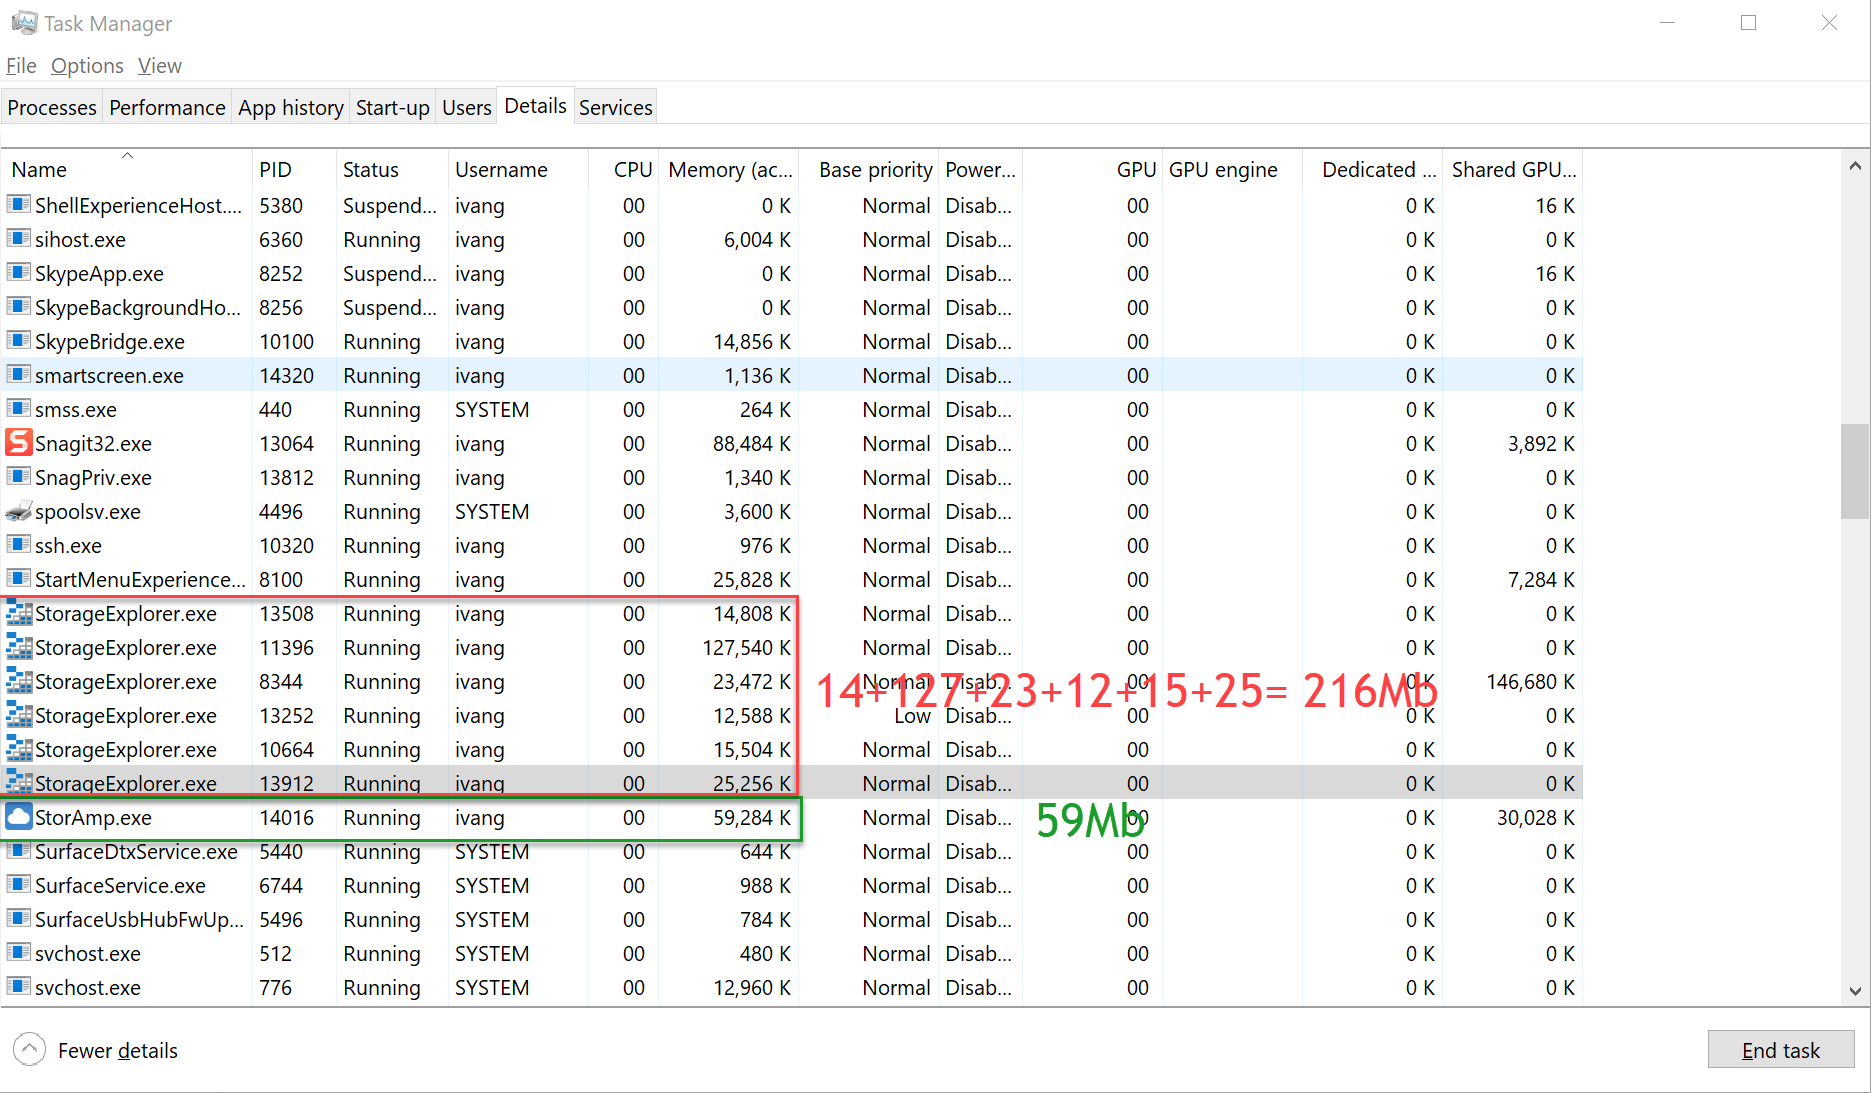Switch to the Users tab
This screenshot has height=1093, width=1871.
tap(467, 107)
